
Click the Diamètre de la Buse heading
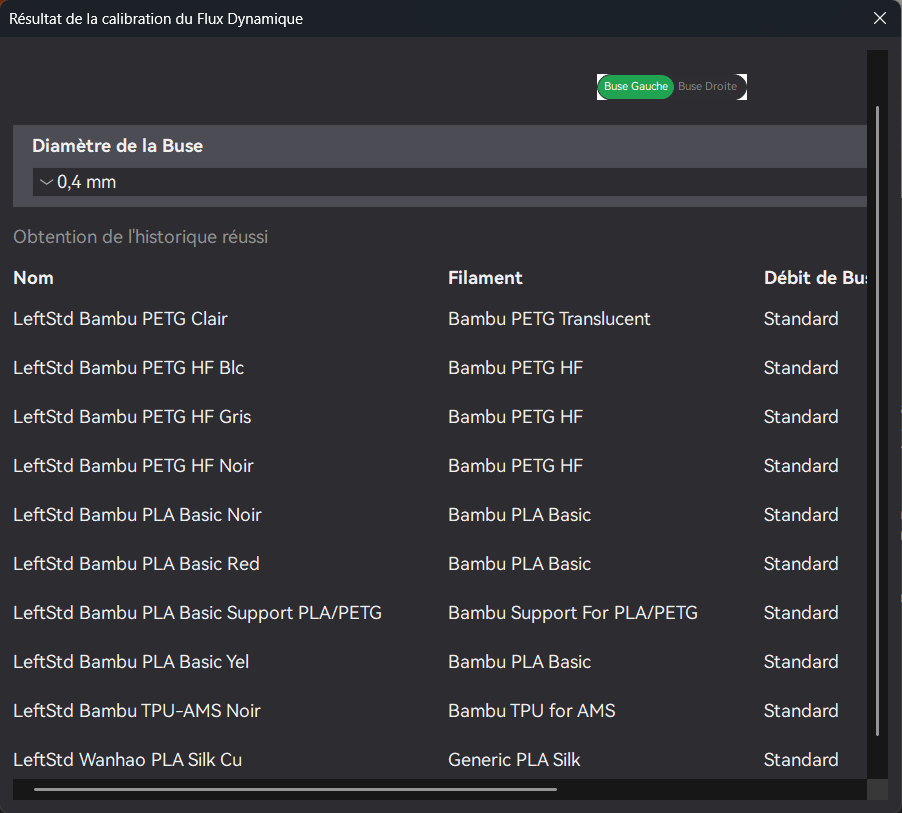point(117,146)
